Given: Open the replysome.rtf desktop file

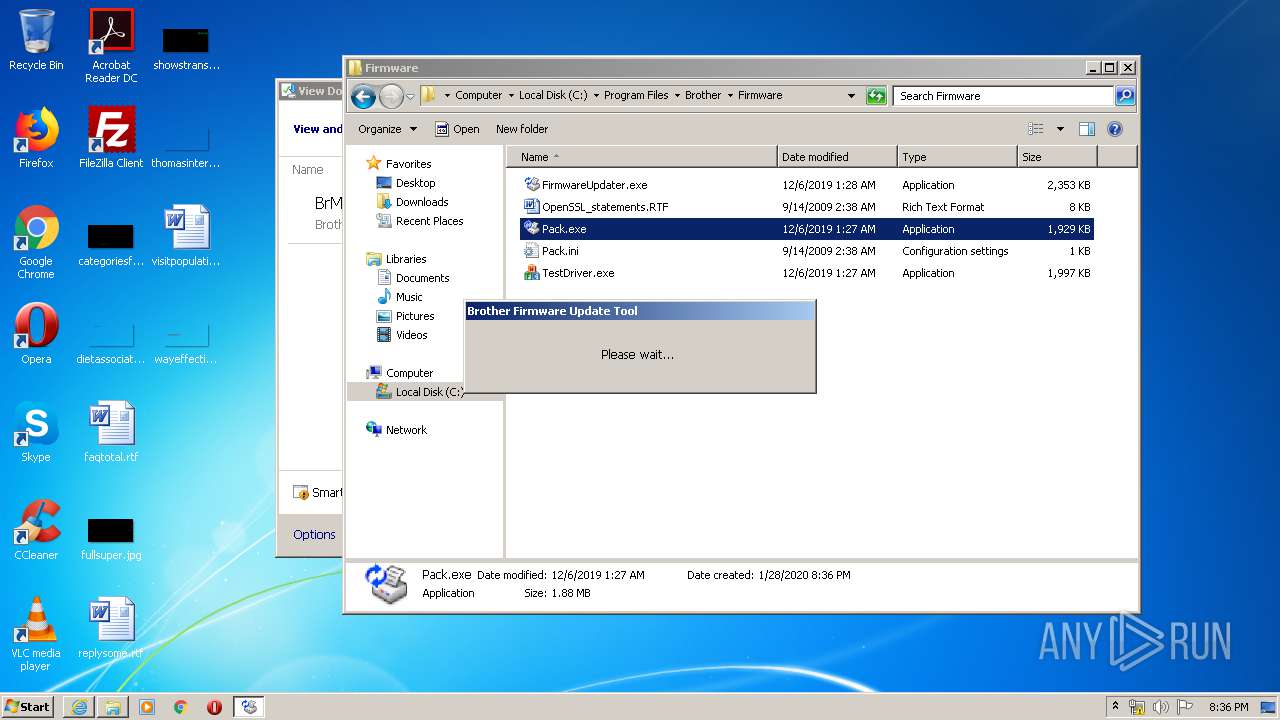Looking at the screenshot, I should (111, 628).
